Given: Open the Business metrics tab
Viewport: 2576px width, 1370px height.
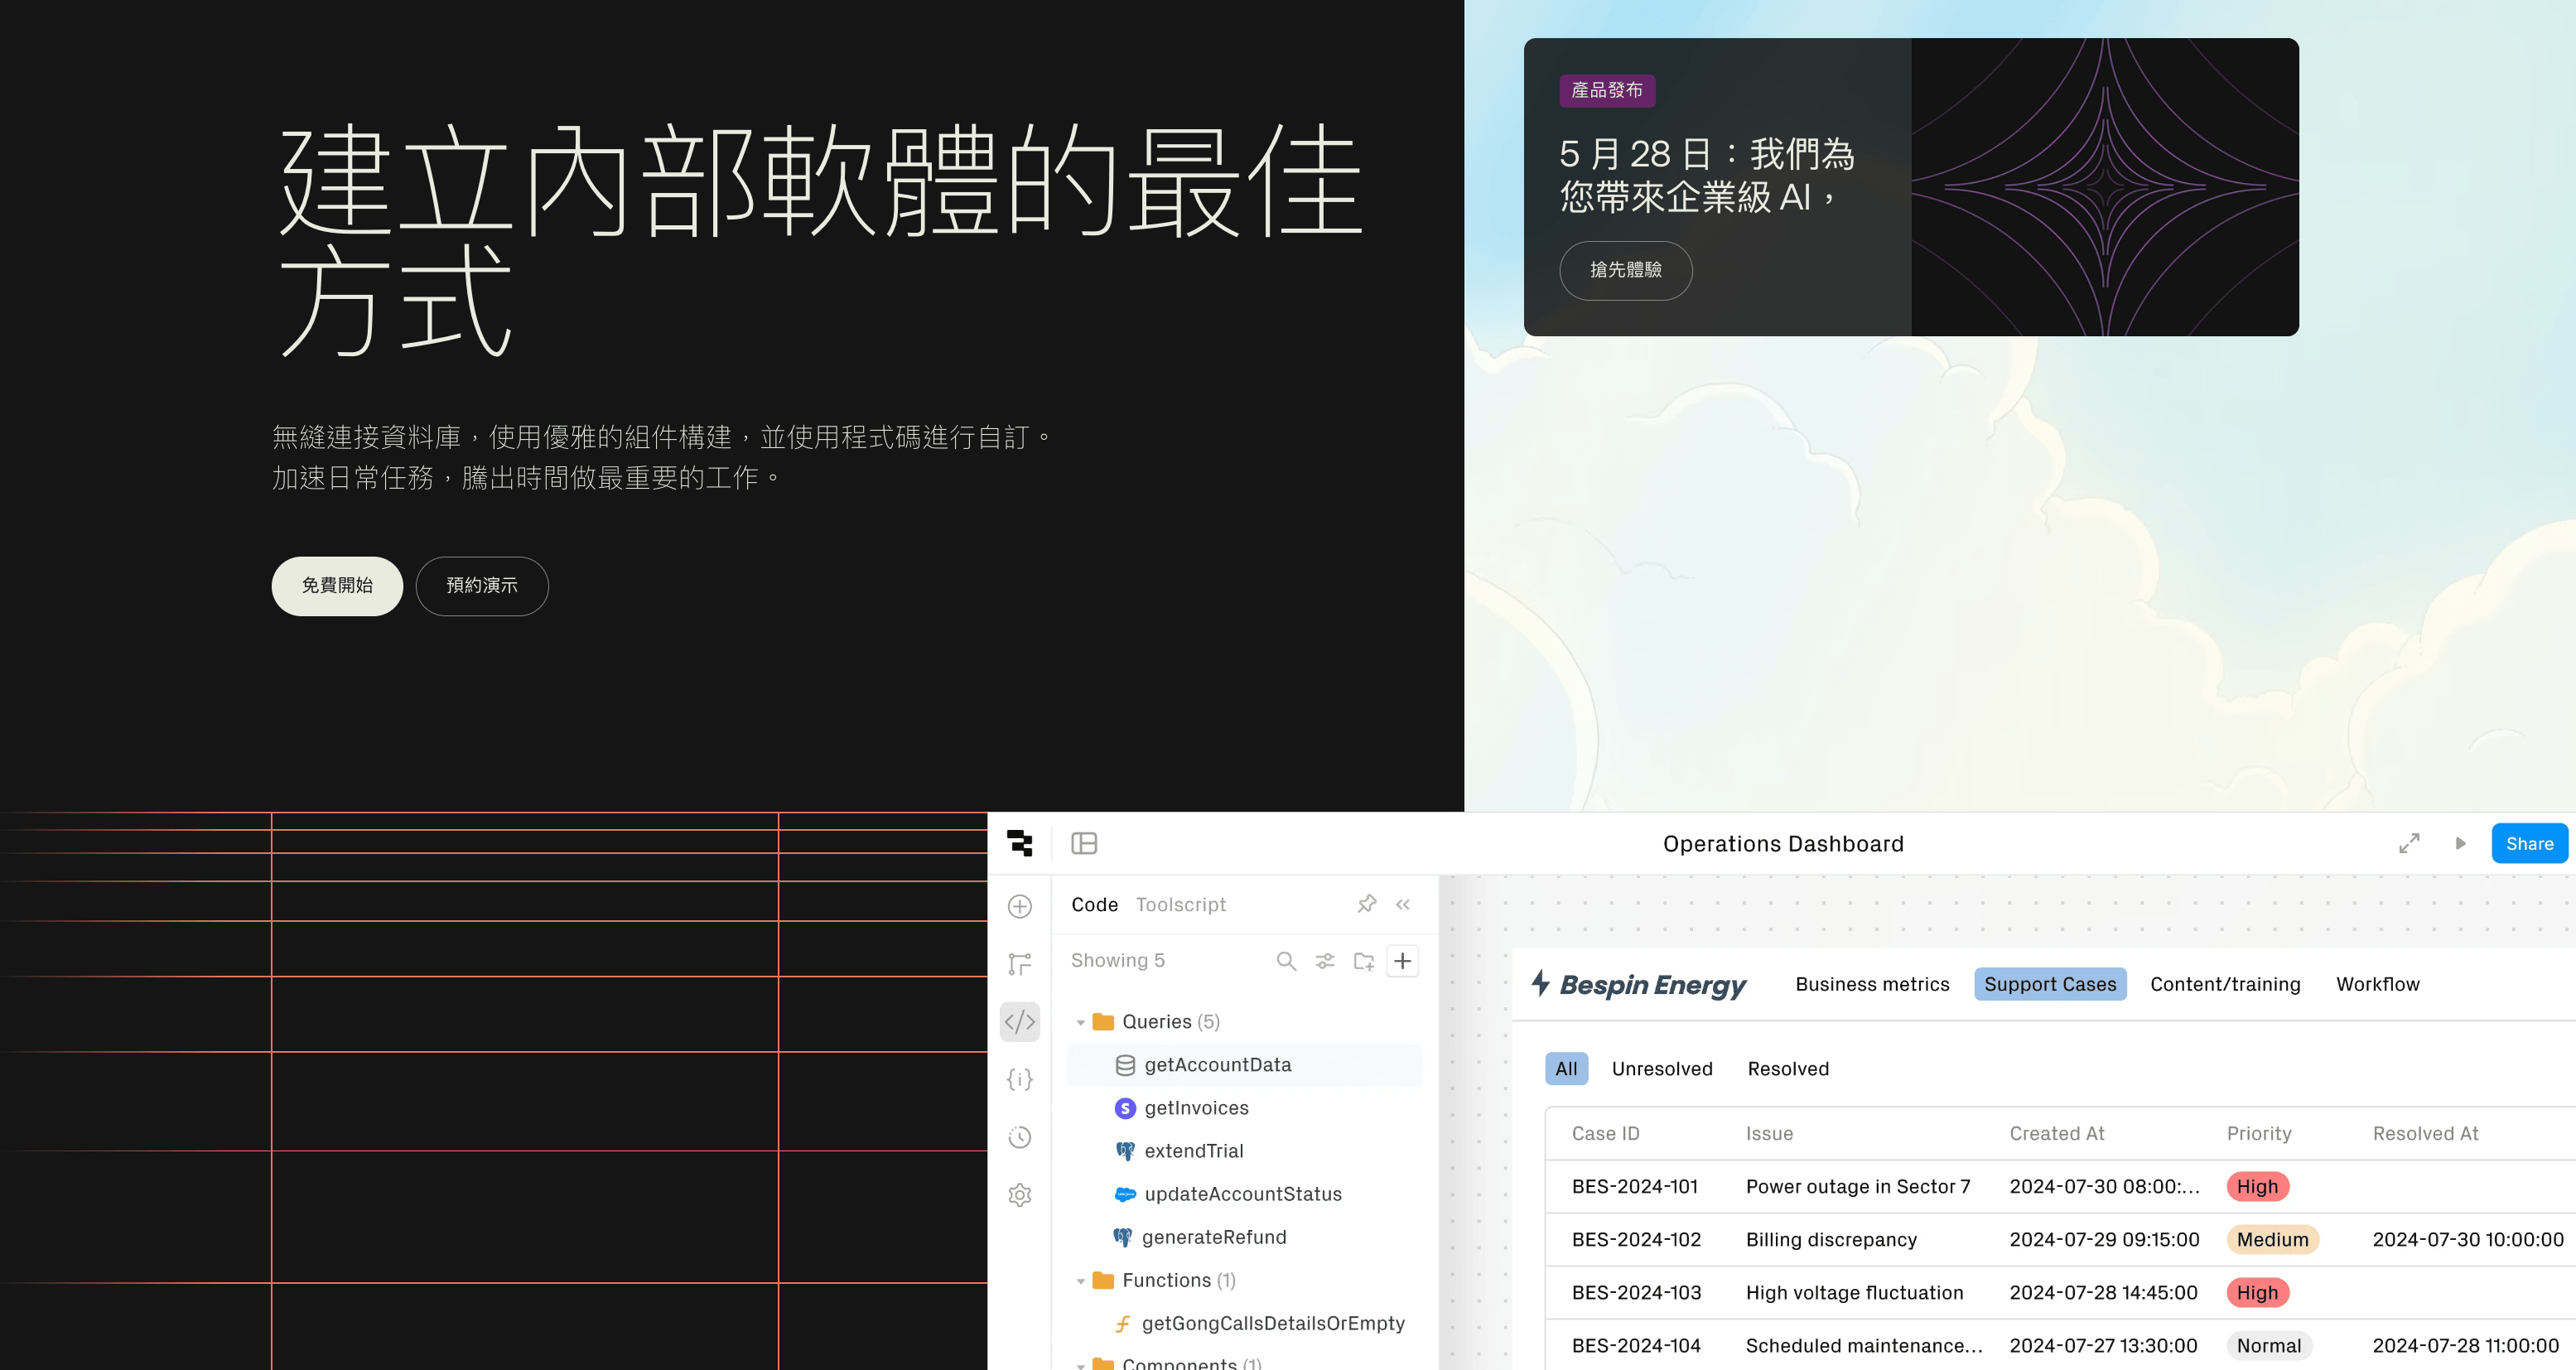Looking at the screenshot, I should pos(1872,984).
